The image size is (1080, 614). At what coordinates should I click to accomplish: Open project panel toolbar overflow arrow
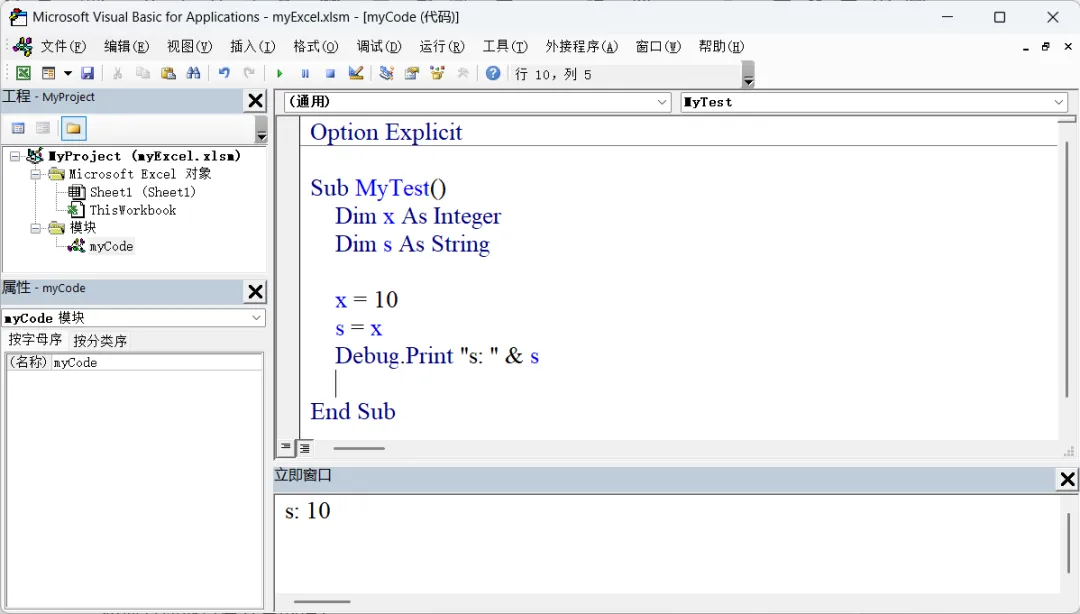261,130
